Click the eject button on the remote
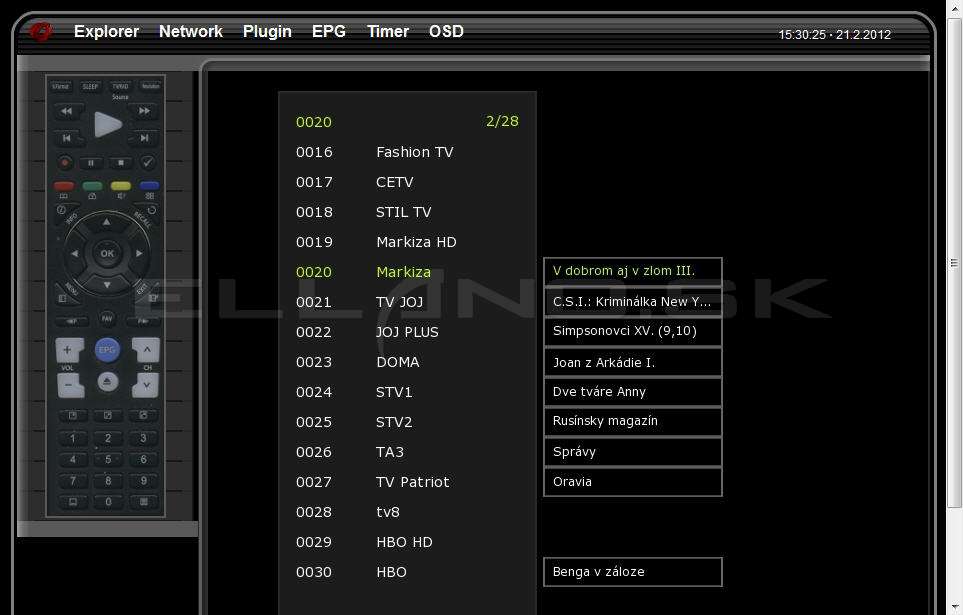 click(107, 382)
